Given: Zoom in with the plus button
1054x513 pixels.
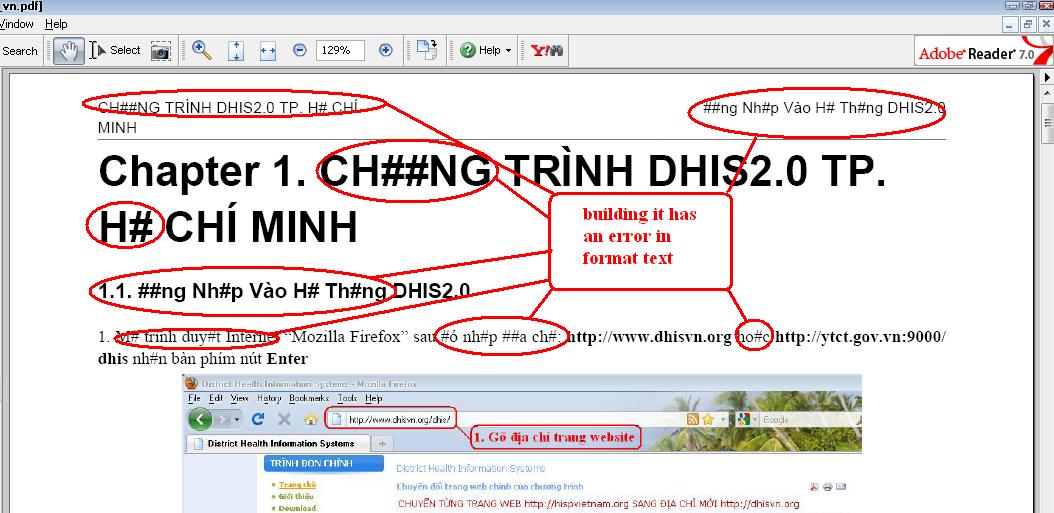Looking at the screenshot, I should tap(386, 50).
